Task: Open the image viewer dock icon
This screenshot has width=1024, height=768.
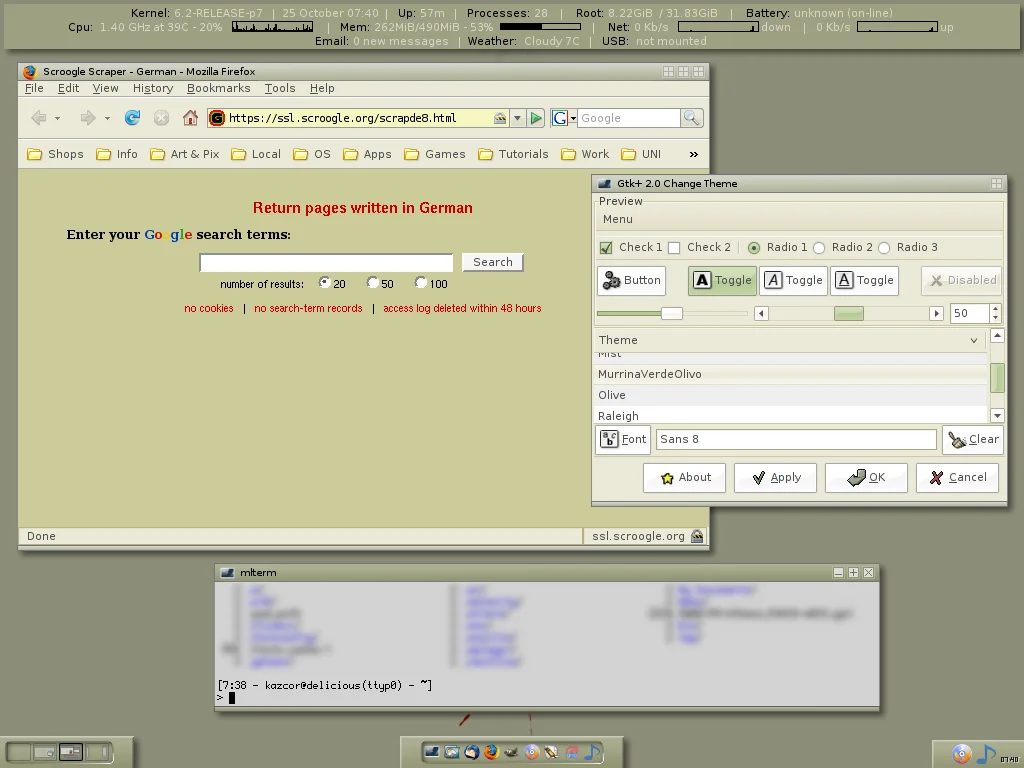Action: pos(451,752)
